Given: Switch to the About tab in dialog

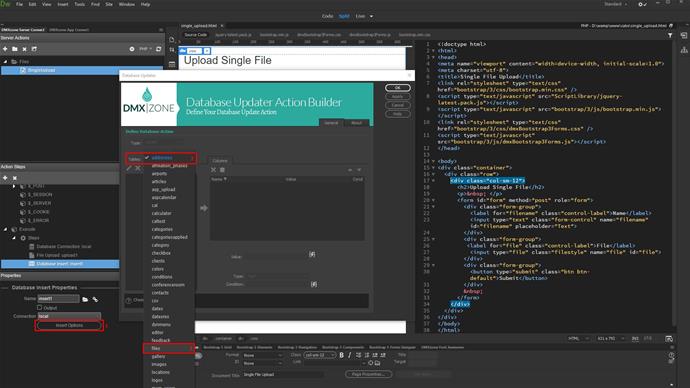Looking at the screenshot, I should point(356,123).
